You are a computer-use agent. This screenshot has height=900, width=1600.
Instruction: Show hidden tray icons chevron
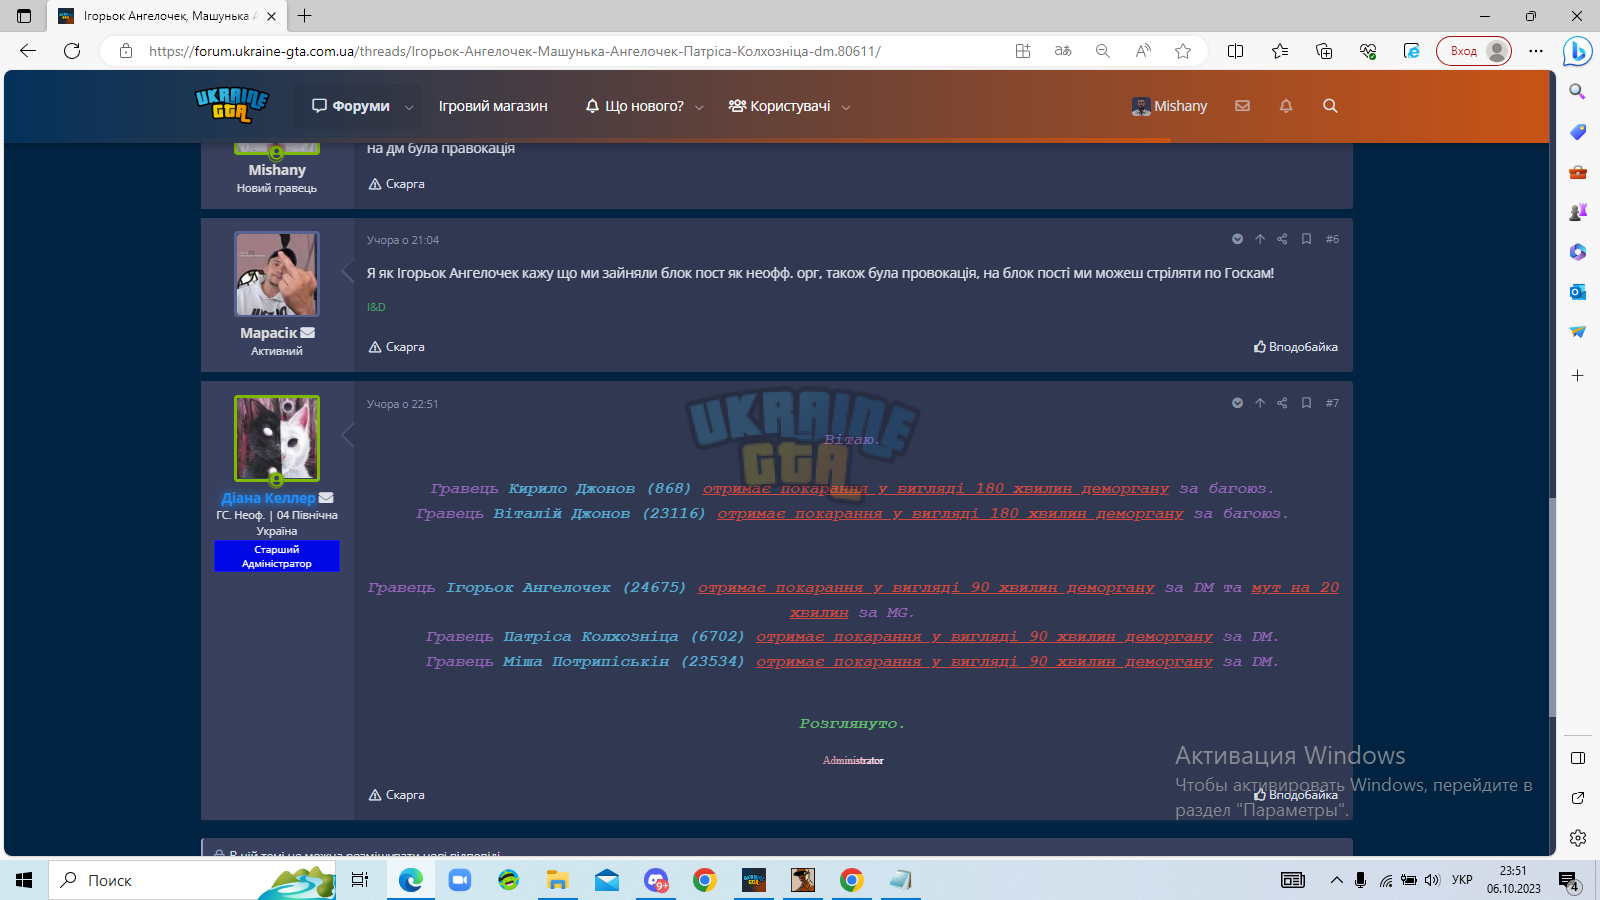click(x=1337, y=880)
